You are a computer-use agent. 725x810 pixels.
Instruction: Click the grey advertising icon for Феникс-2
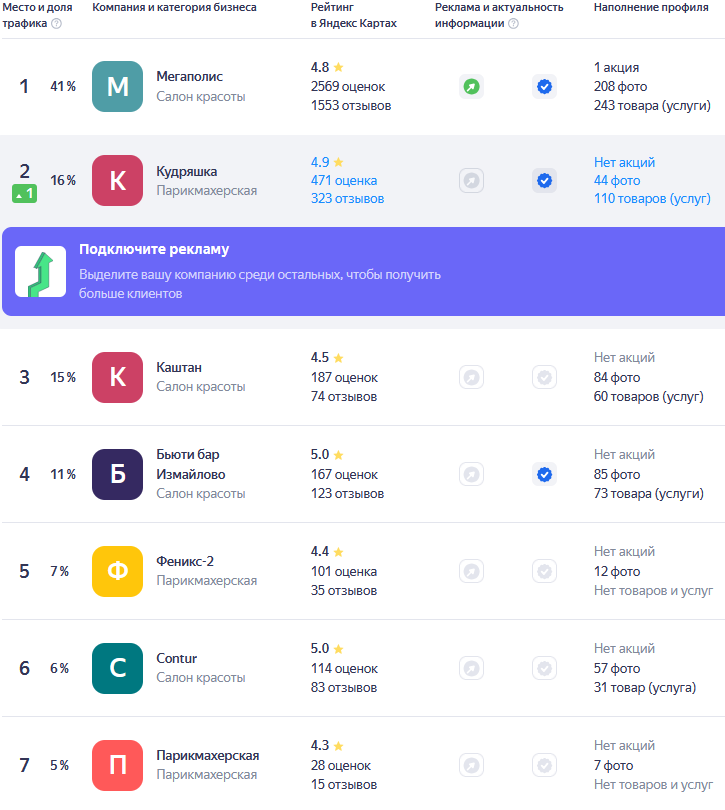coord(471,571)
